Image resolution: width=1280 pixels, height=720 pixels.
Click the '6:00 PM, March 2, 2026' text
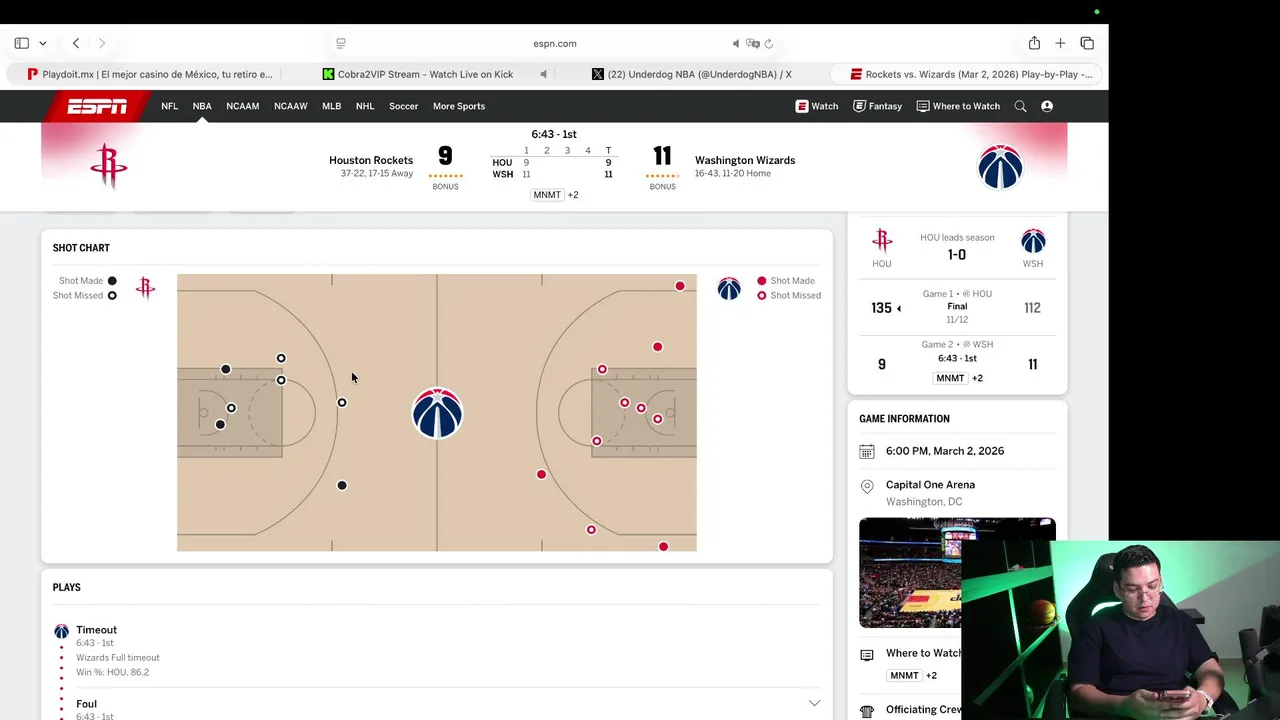tap(945, 451)
